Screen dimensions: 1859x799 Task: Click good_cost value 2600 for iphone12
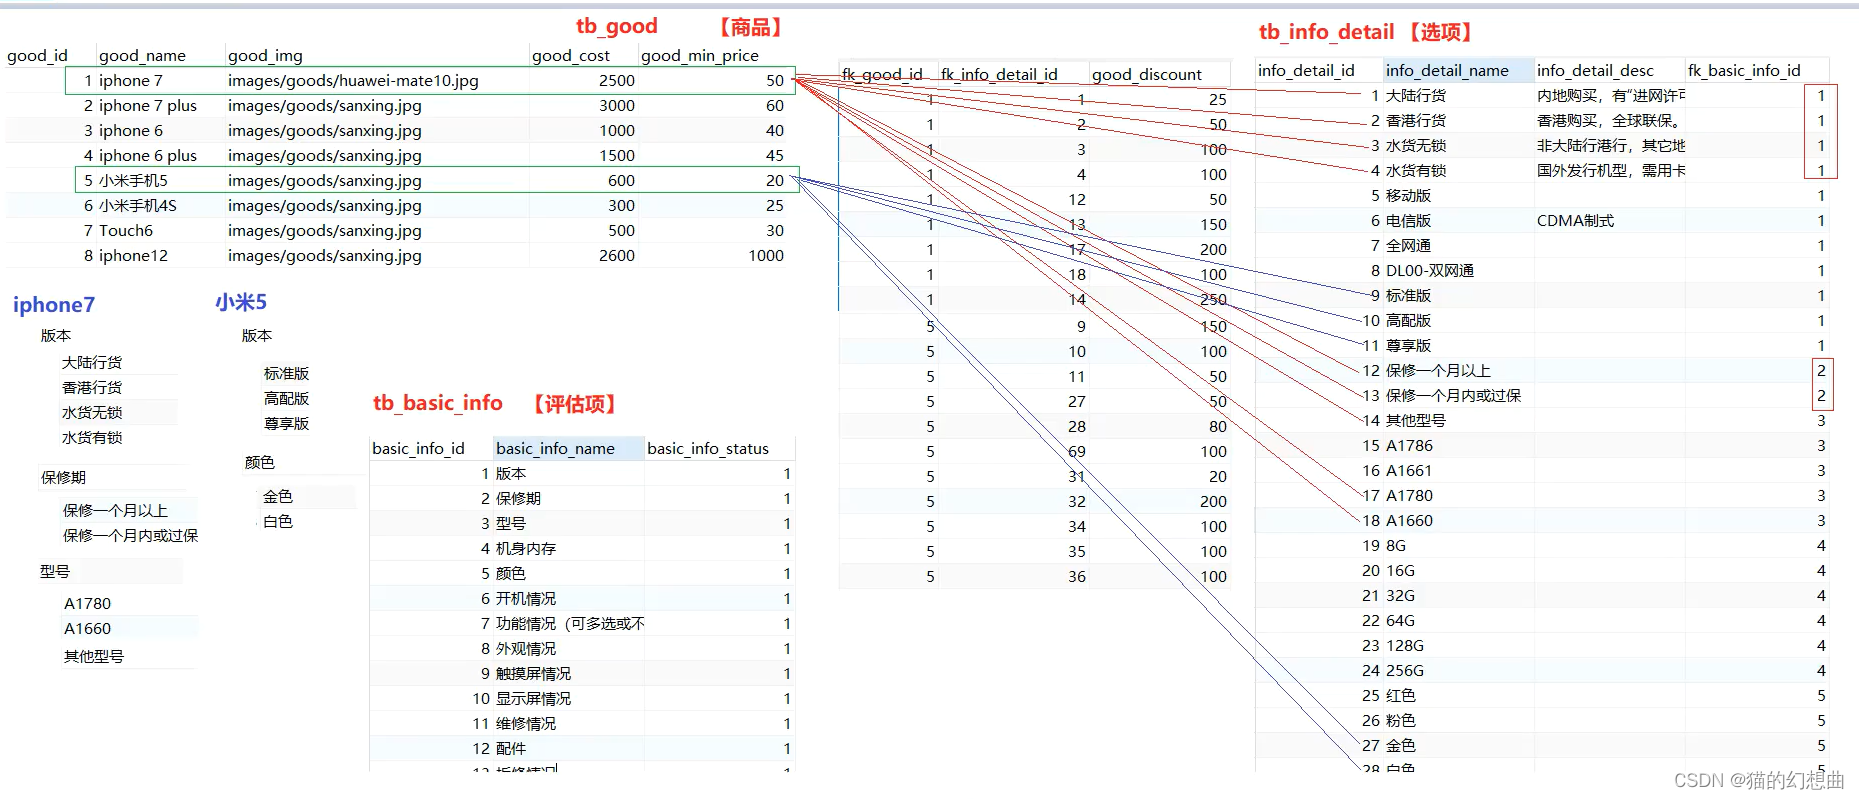tap(617, 256)
